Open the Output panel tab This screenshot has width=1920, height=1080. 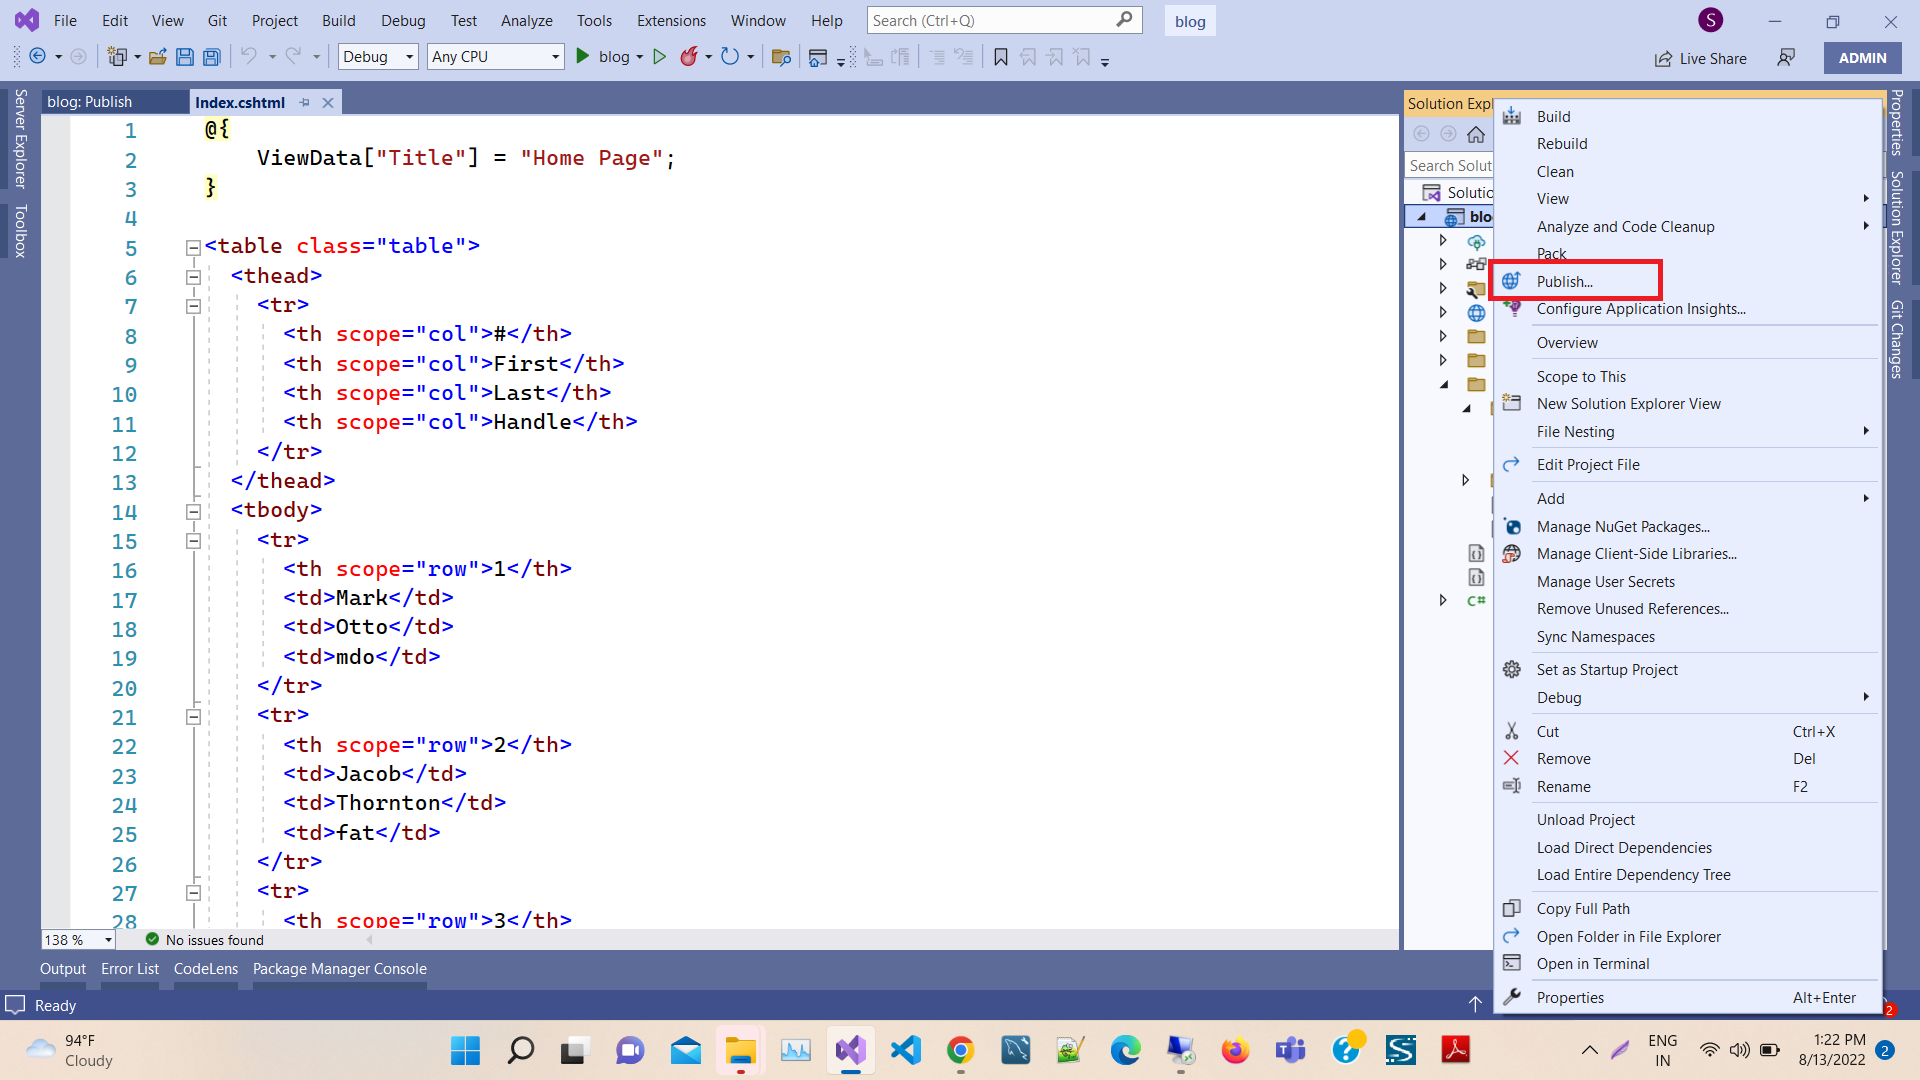click(x=63, y=969)
